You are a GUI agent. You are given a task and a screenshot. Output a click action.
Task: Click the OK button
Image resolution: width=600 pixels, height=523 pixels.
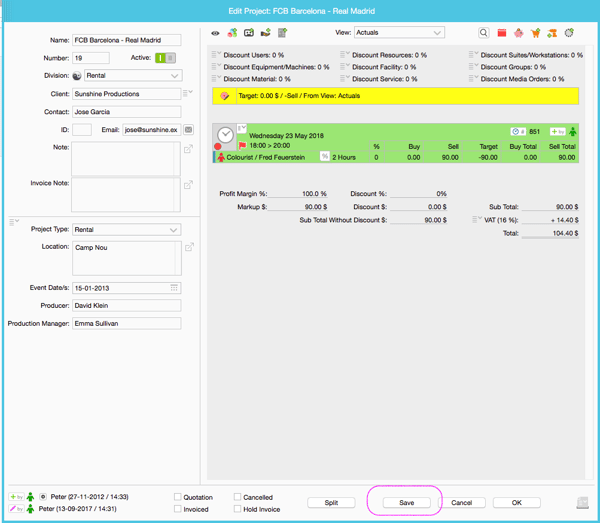[x=517, y=503]
